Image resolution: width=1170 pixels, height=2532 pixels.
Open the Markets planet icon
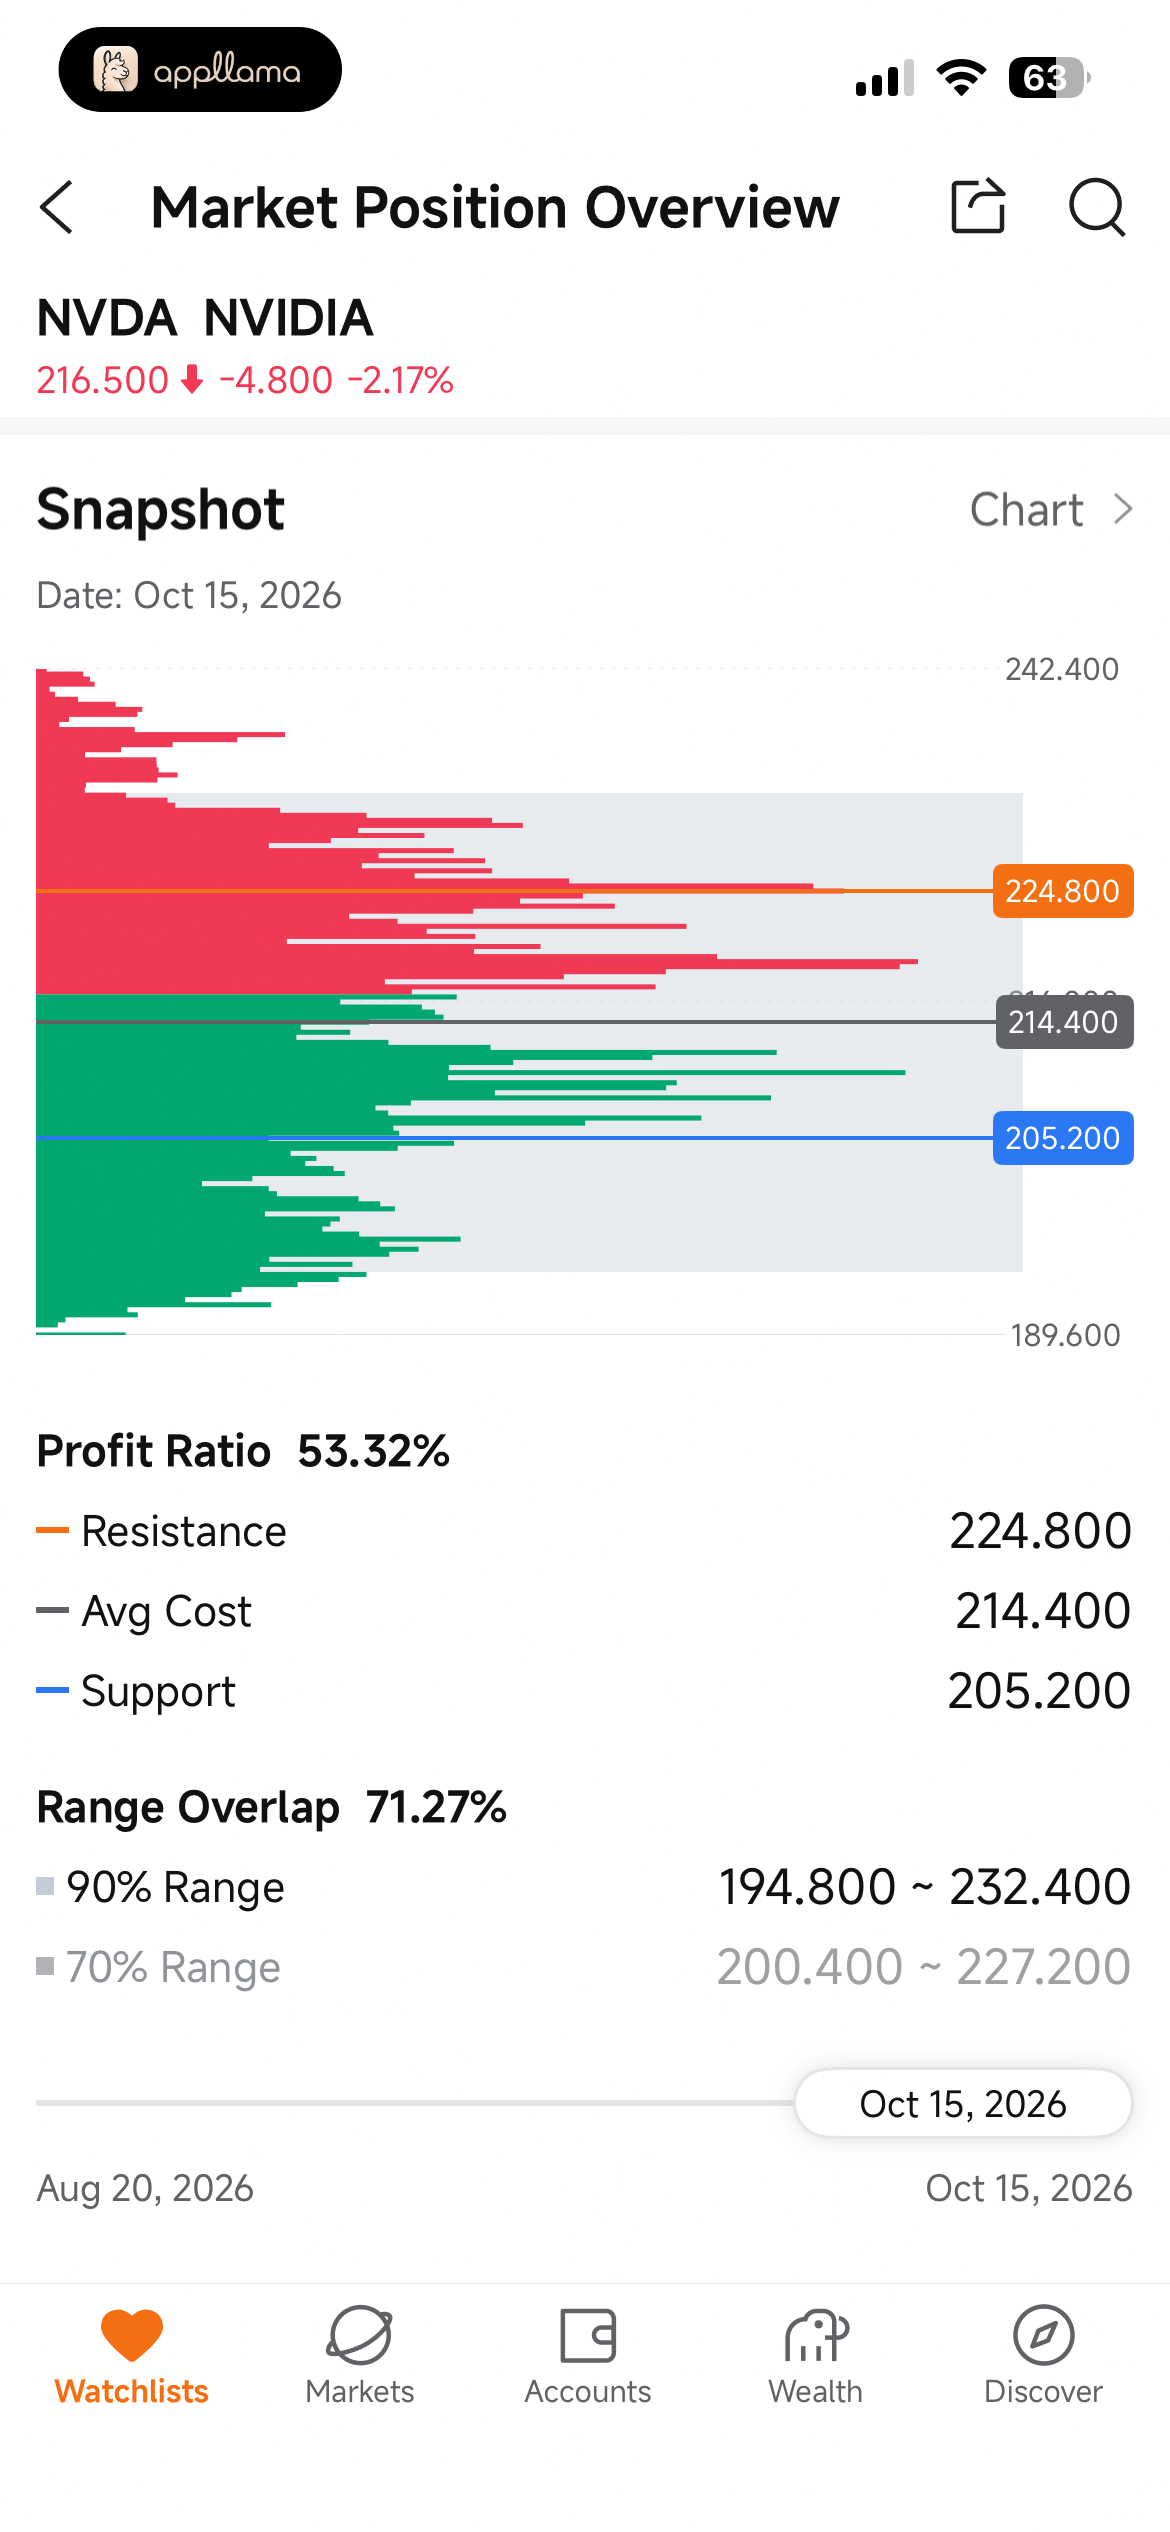click(359, 2335)
